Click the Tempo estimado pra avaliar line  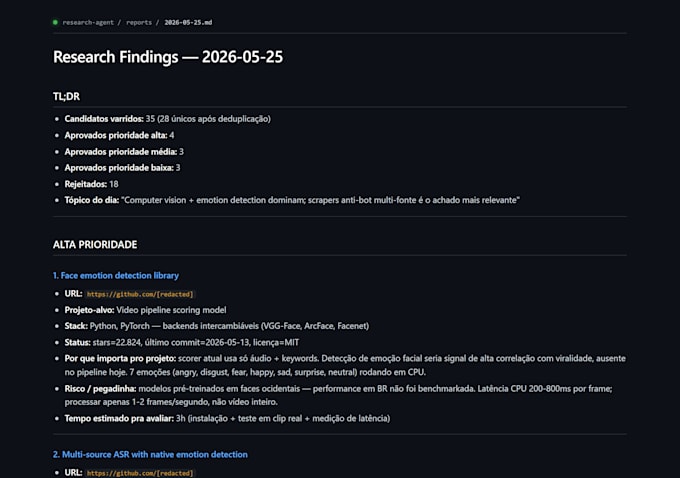coord(227,419)
